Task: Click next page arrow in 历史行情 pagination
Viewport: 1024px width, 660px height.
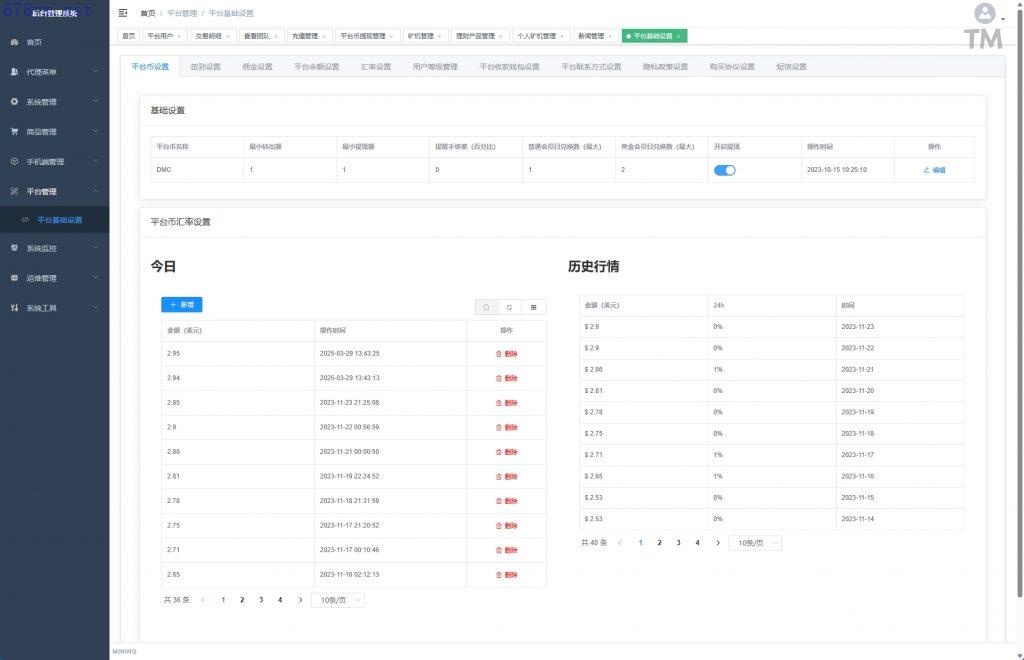Action: tap(717, 543)
